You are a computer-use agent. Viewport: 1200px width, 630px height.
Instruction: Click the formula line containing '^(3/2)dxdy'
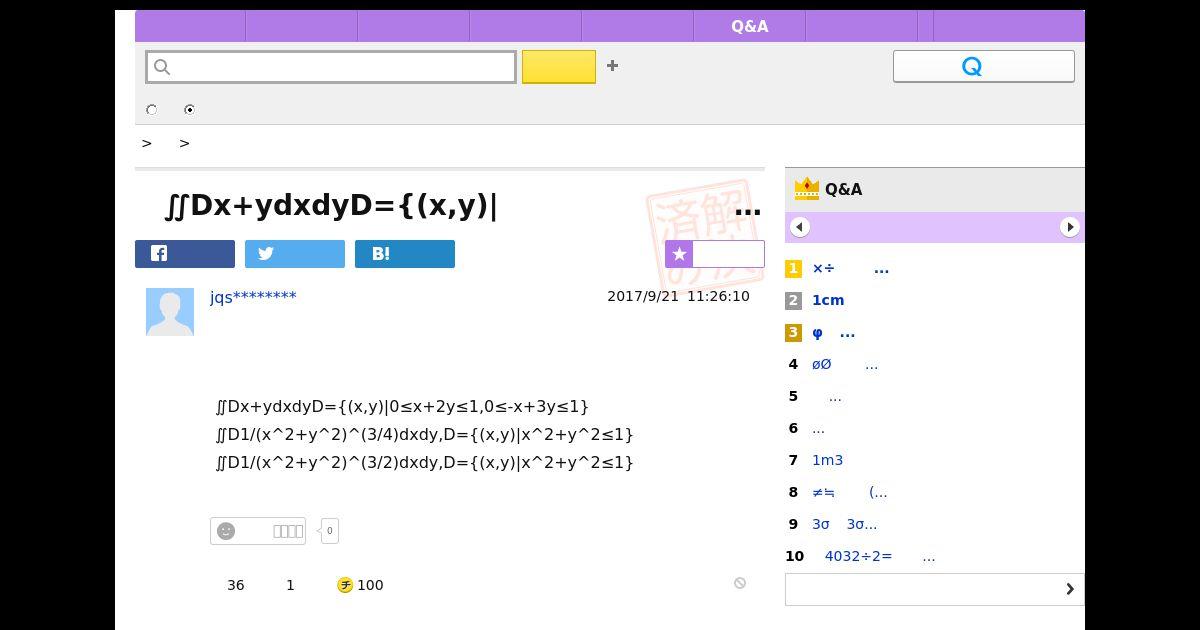click(424, 462)
